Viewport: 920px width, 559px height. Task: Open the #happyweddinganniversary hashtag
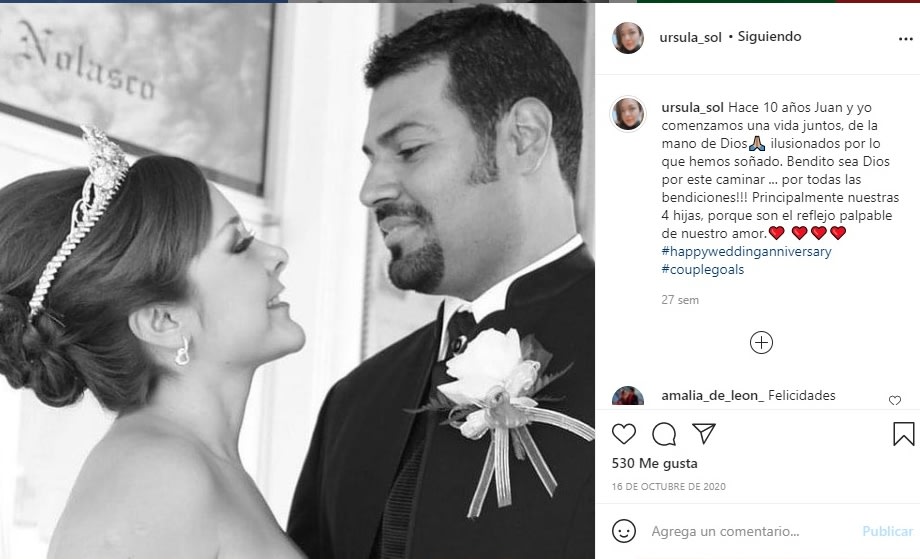coord(746,251)
